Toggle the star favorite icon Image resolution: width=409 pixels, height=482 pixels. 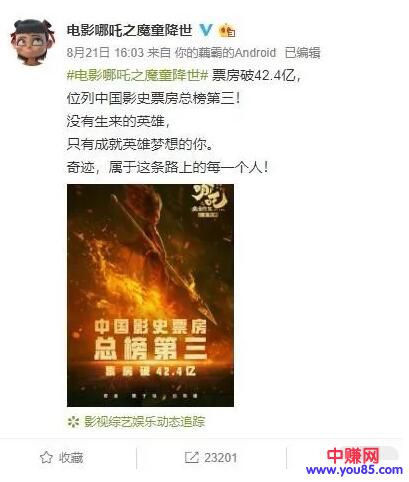click(46, 458)
